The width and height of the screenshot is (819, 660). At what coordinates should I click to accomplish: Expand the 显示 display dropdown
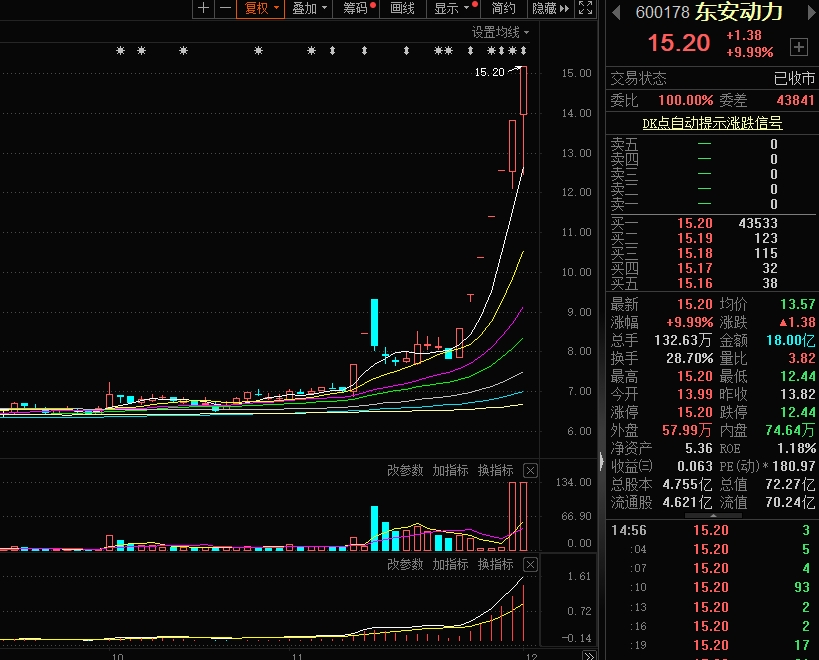[451, 8]
